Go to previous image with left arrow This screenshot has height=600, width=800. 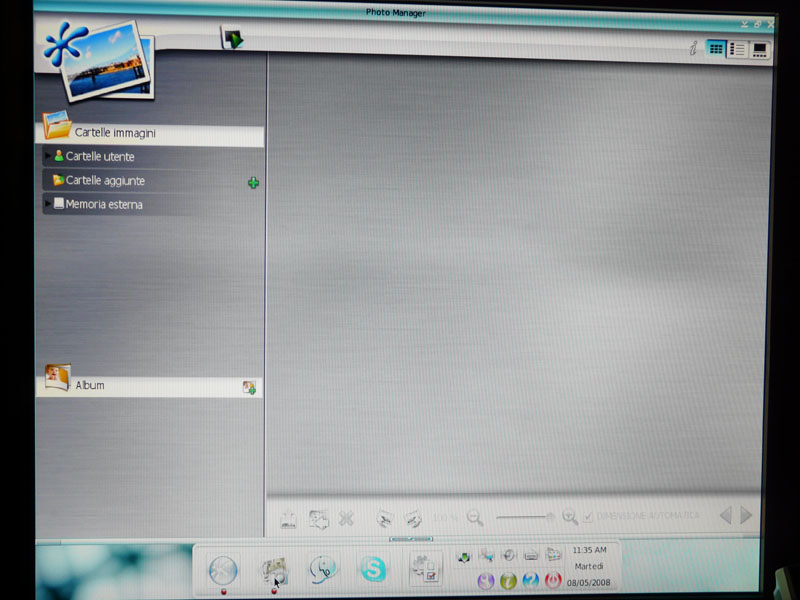point(725,516)
